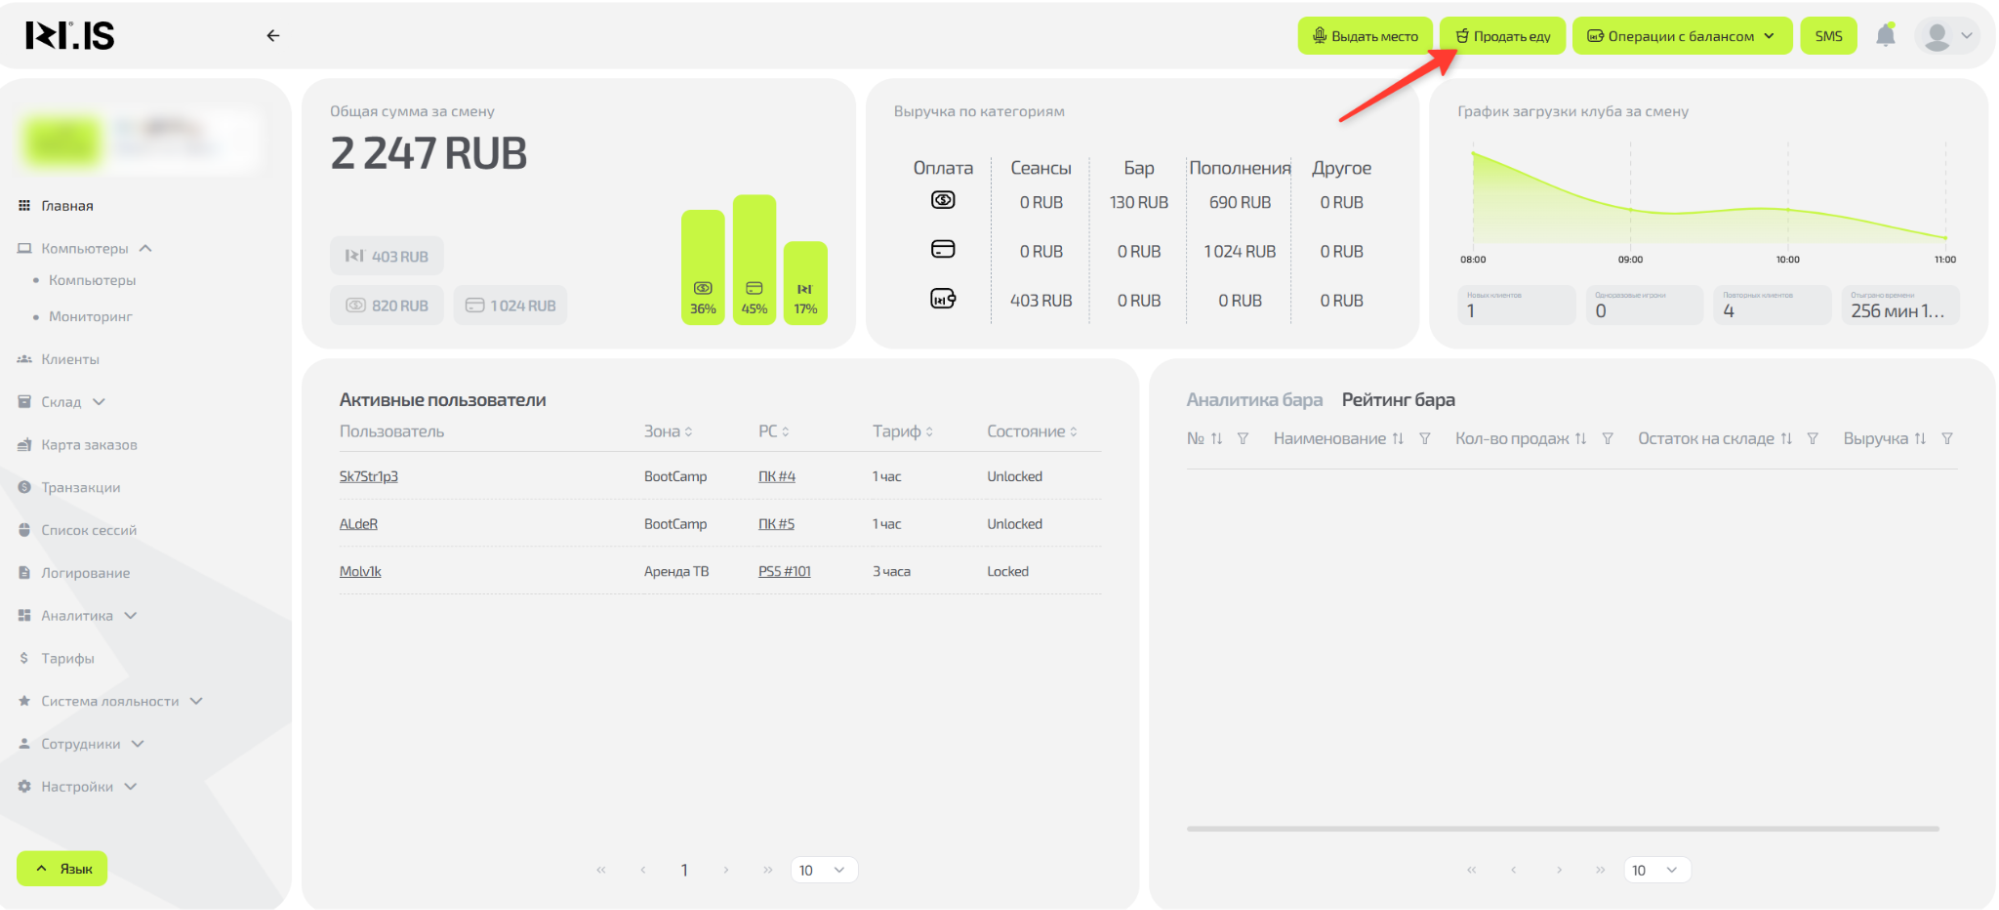Open active users page size dropdown
This screenshot has height=910, width=1999.
point(823,870)
